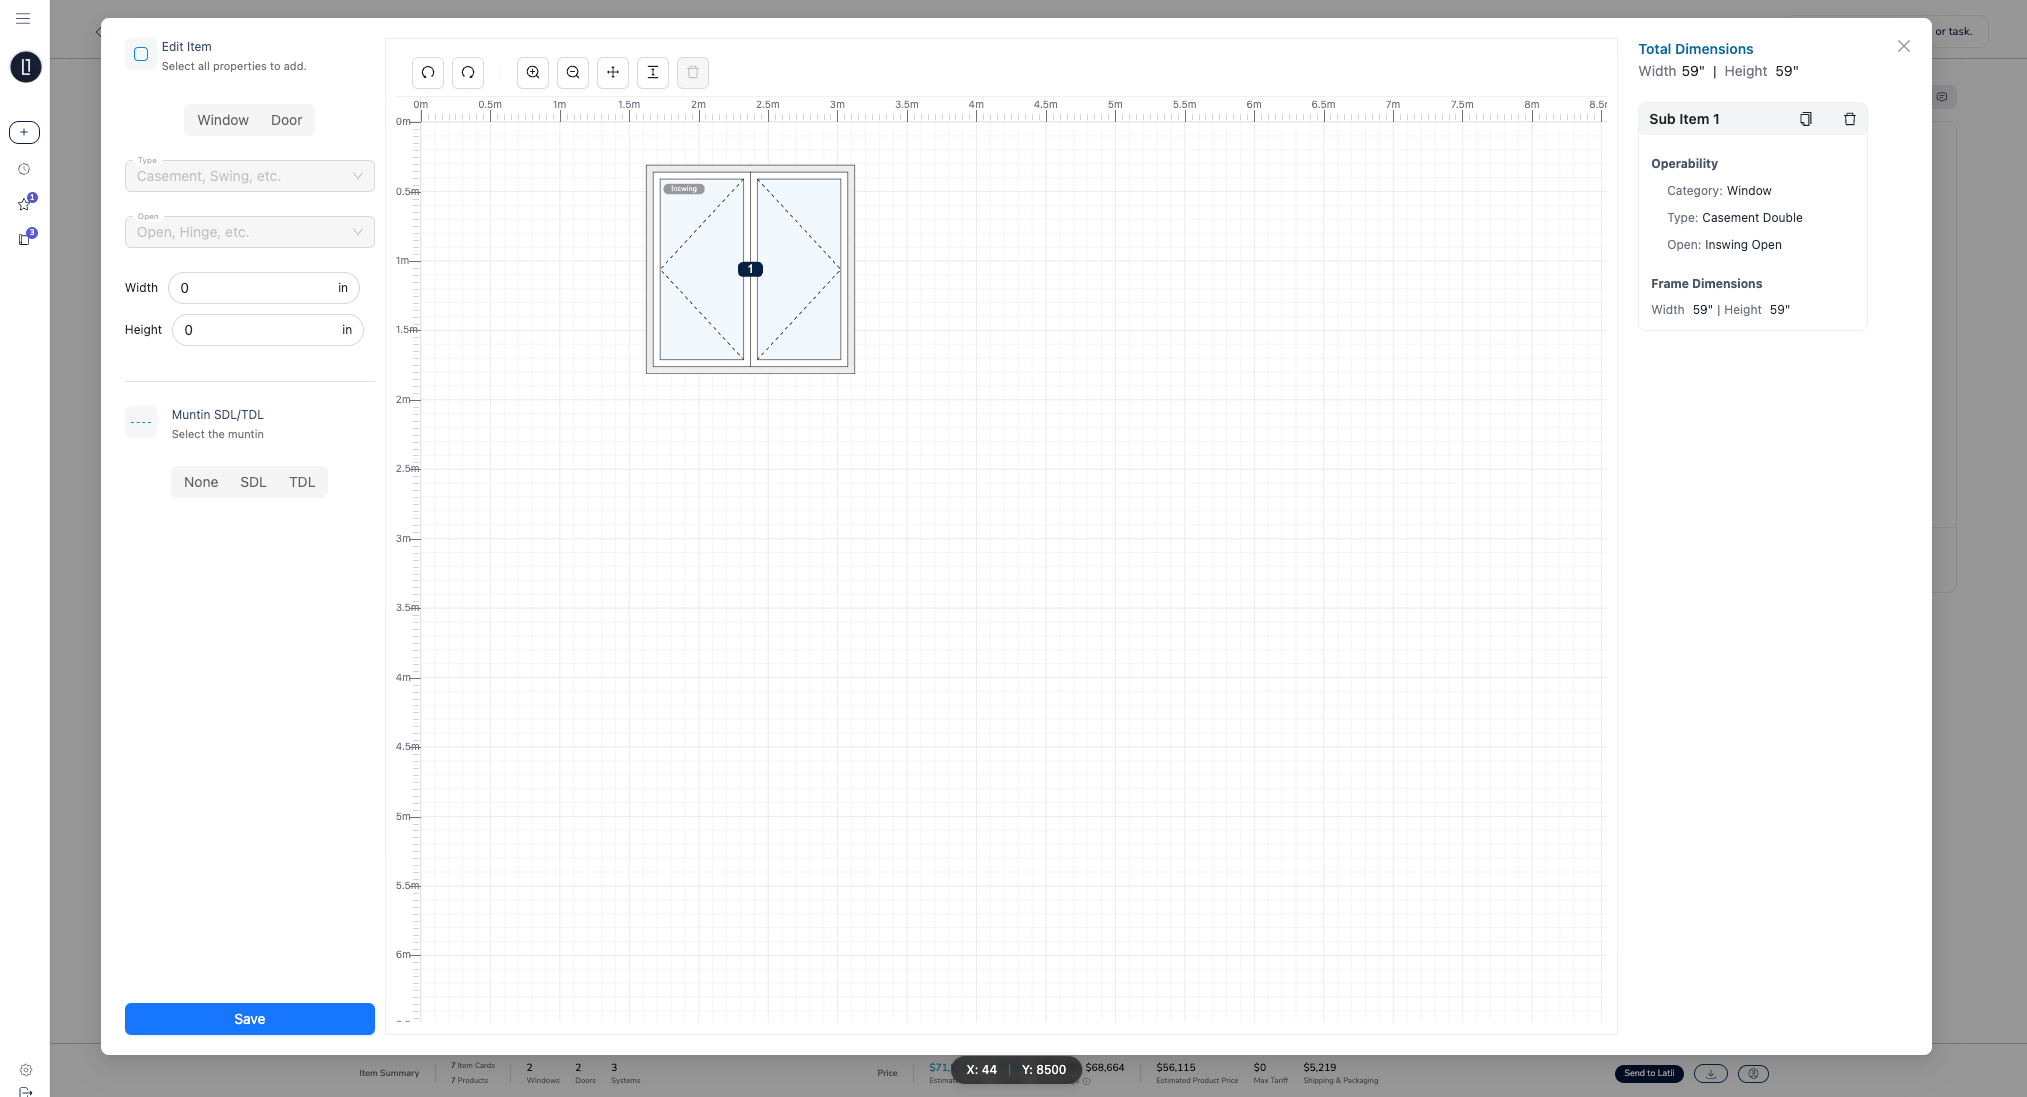Select the None muntin option
This screenshot has width=2027, height=1097.
pos(201,482)
